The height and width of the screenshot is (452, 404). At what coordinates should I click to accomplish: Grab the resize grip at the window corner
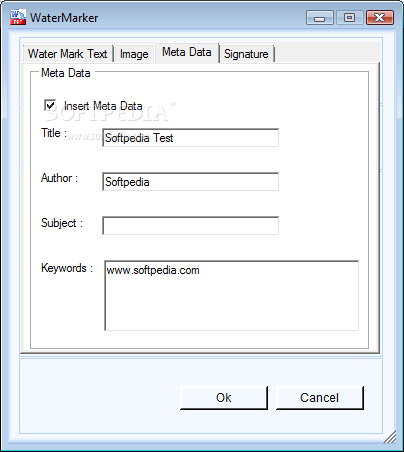390,437
